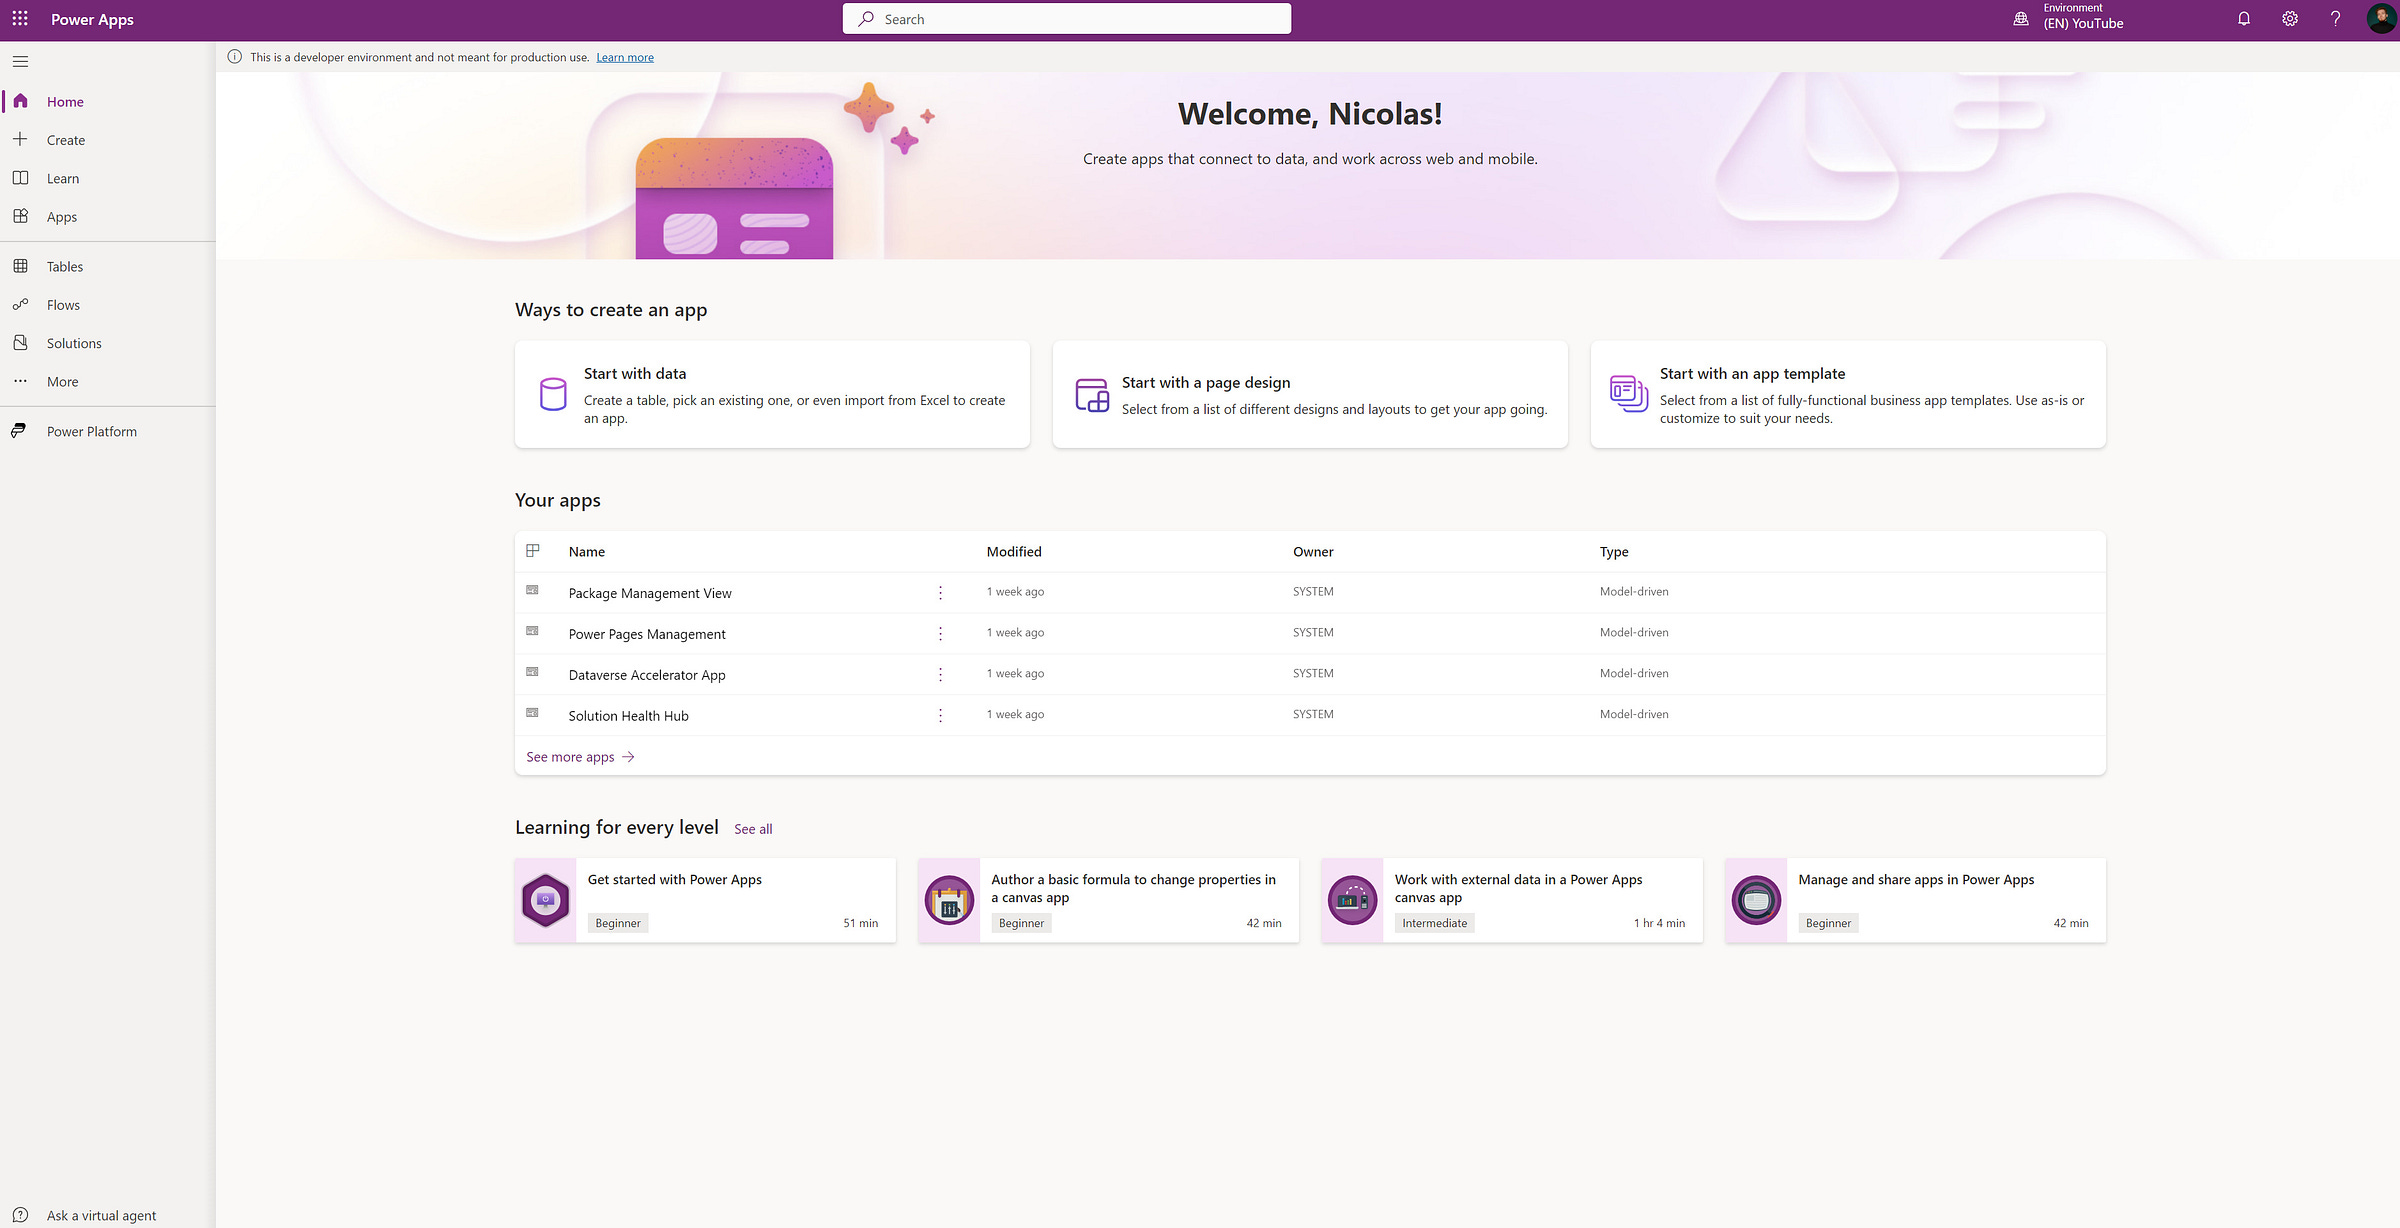Click app icon beside Package Management View

pyautogui.click(x=533, y=591)
